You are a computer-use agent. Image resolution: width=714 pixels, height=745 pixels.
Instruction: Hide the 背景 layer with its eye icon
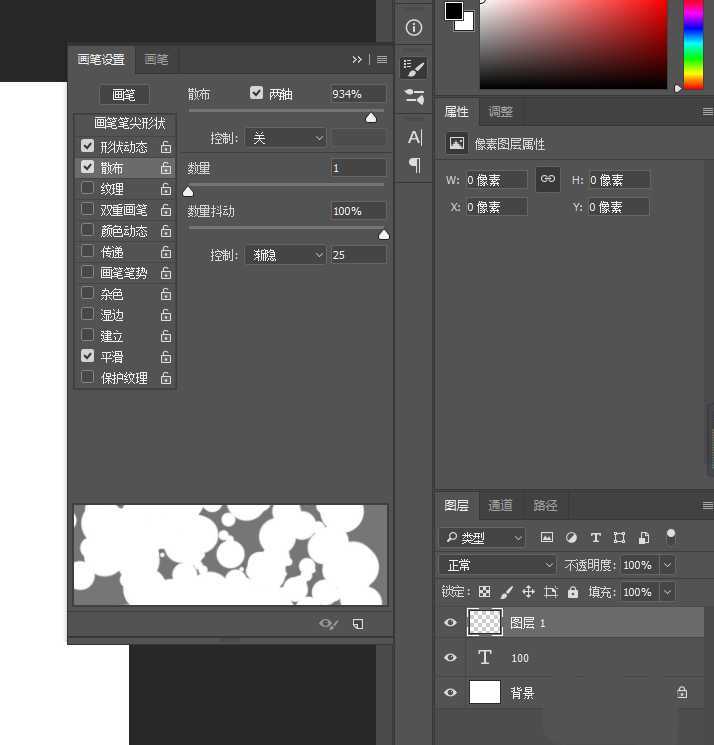450,693
